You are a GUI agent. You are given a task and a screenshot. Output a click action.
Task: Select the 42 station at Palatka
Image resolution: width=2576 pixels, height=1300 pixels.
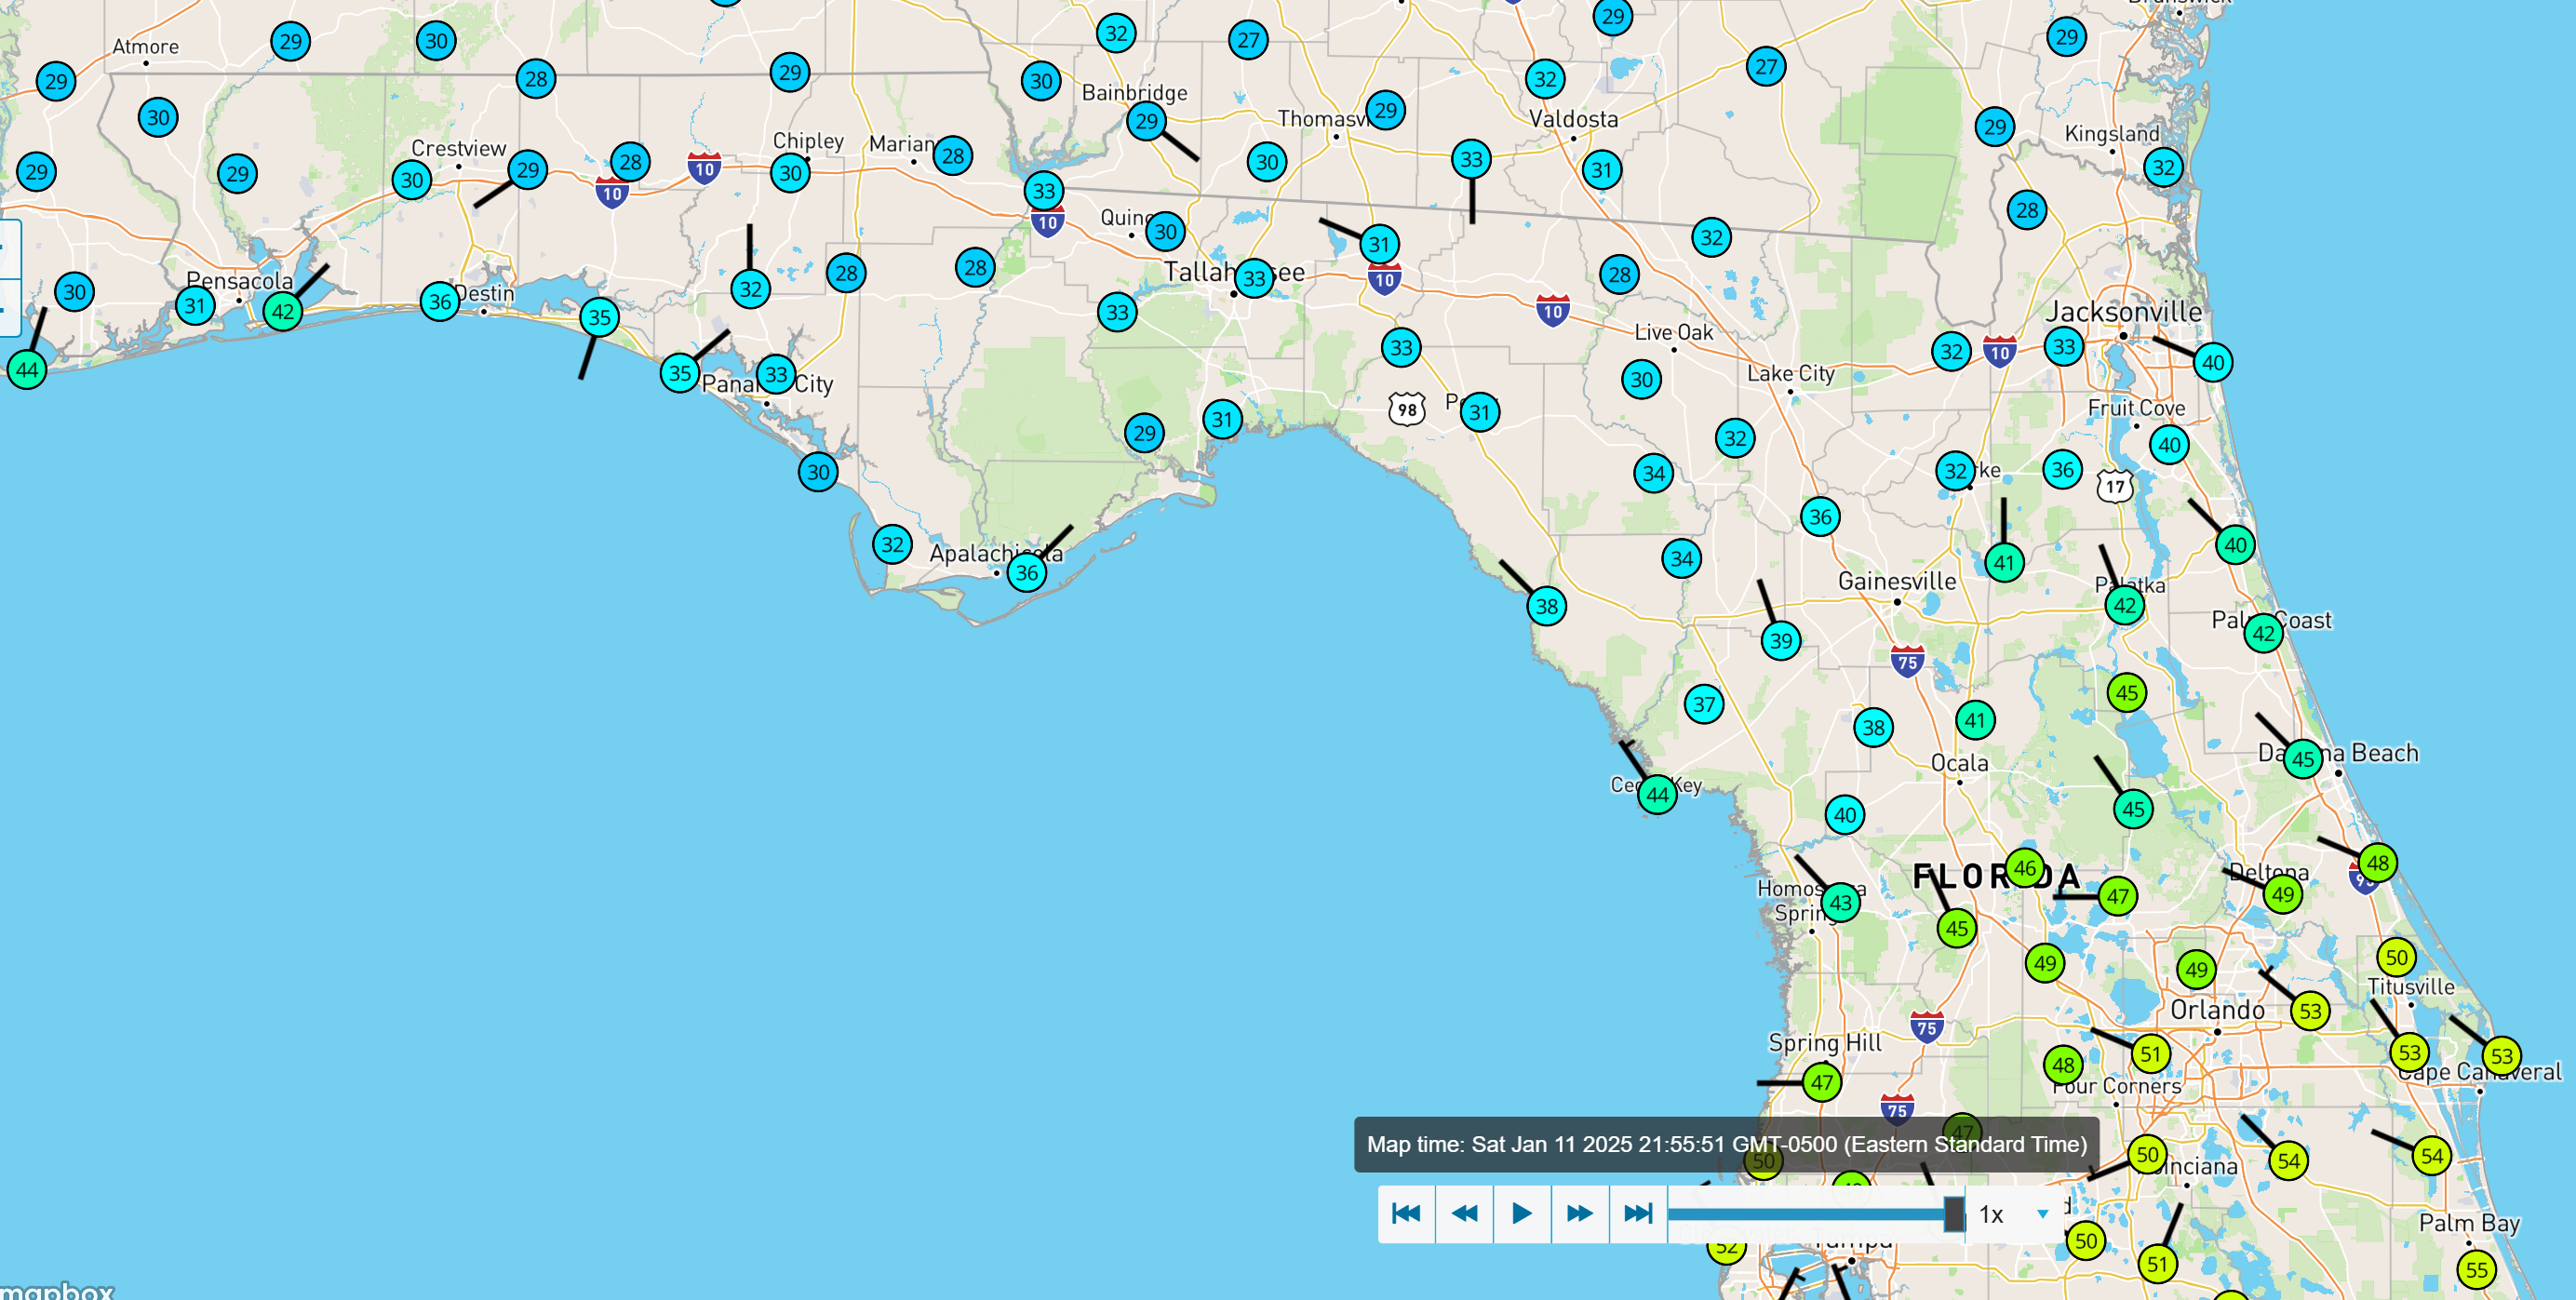point(2125,605)
